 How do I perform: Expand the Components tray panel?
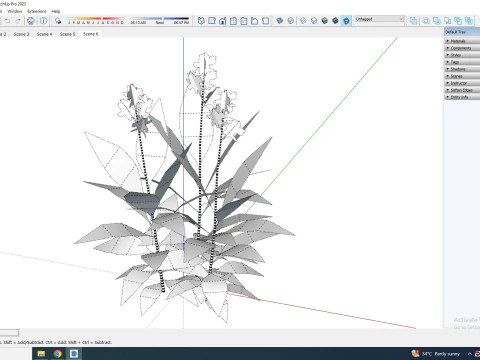pyautogui.click(x=463, y=48)
